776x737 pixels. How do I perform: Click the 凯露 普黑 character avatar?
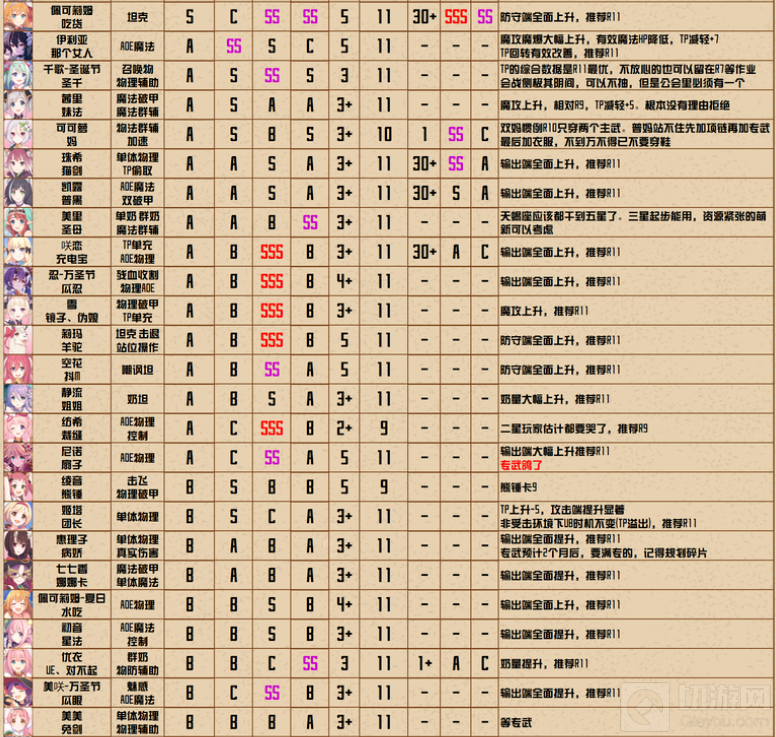click(x=18, y=194)
